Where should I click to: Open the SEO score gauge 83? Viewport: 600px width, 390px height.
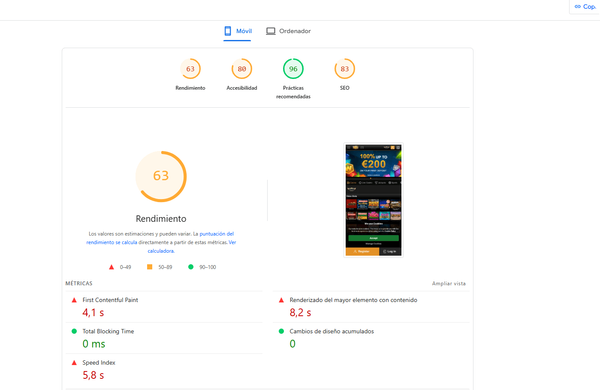tap(344, 69)
